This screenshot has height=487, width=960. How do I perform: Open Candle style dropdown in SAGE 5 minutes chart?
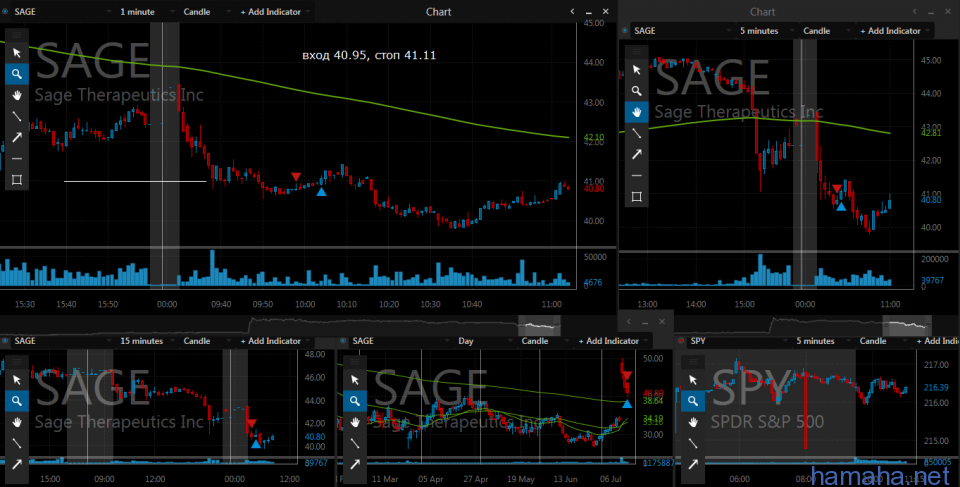pos(828,31)
